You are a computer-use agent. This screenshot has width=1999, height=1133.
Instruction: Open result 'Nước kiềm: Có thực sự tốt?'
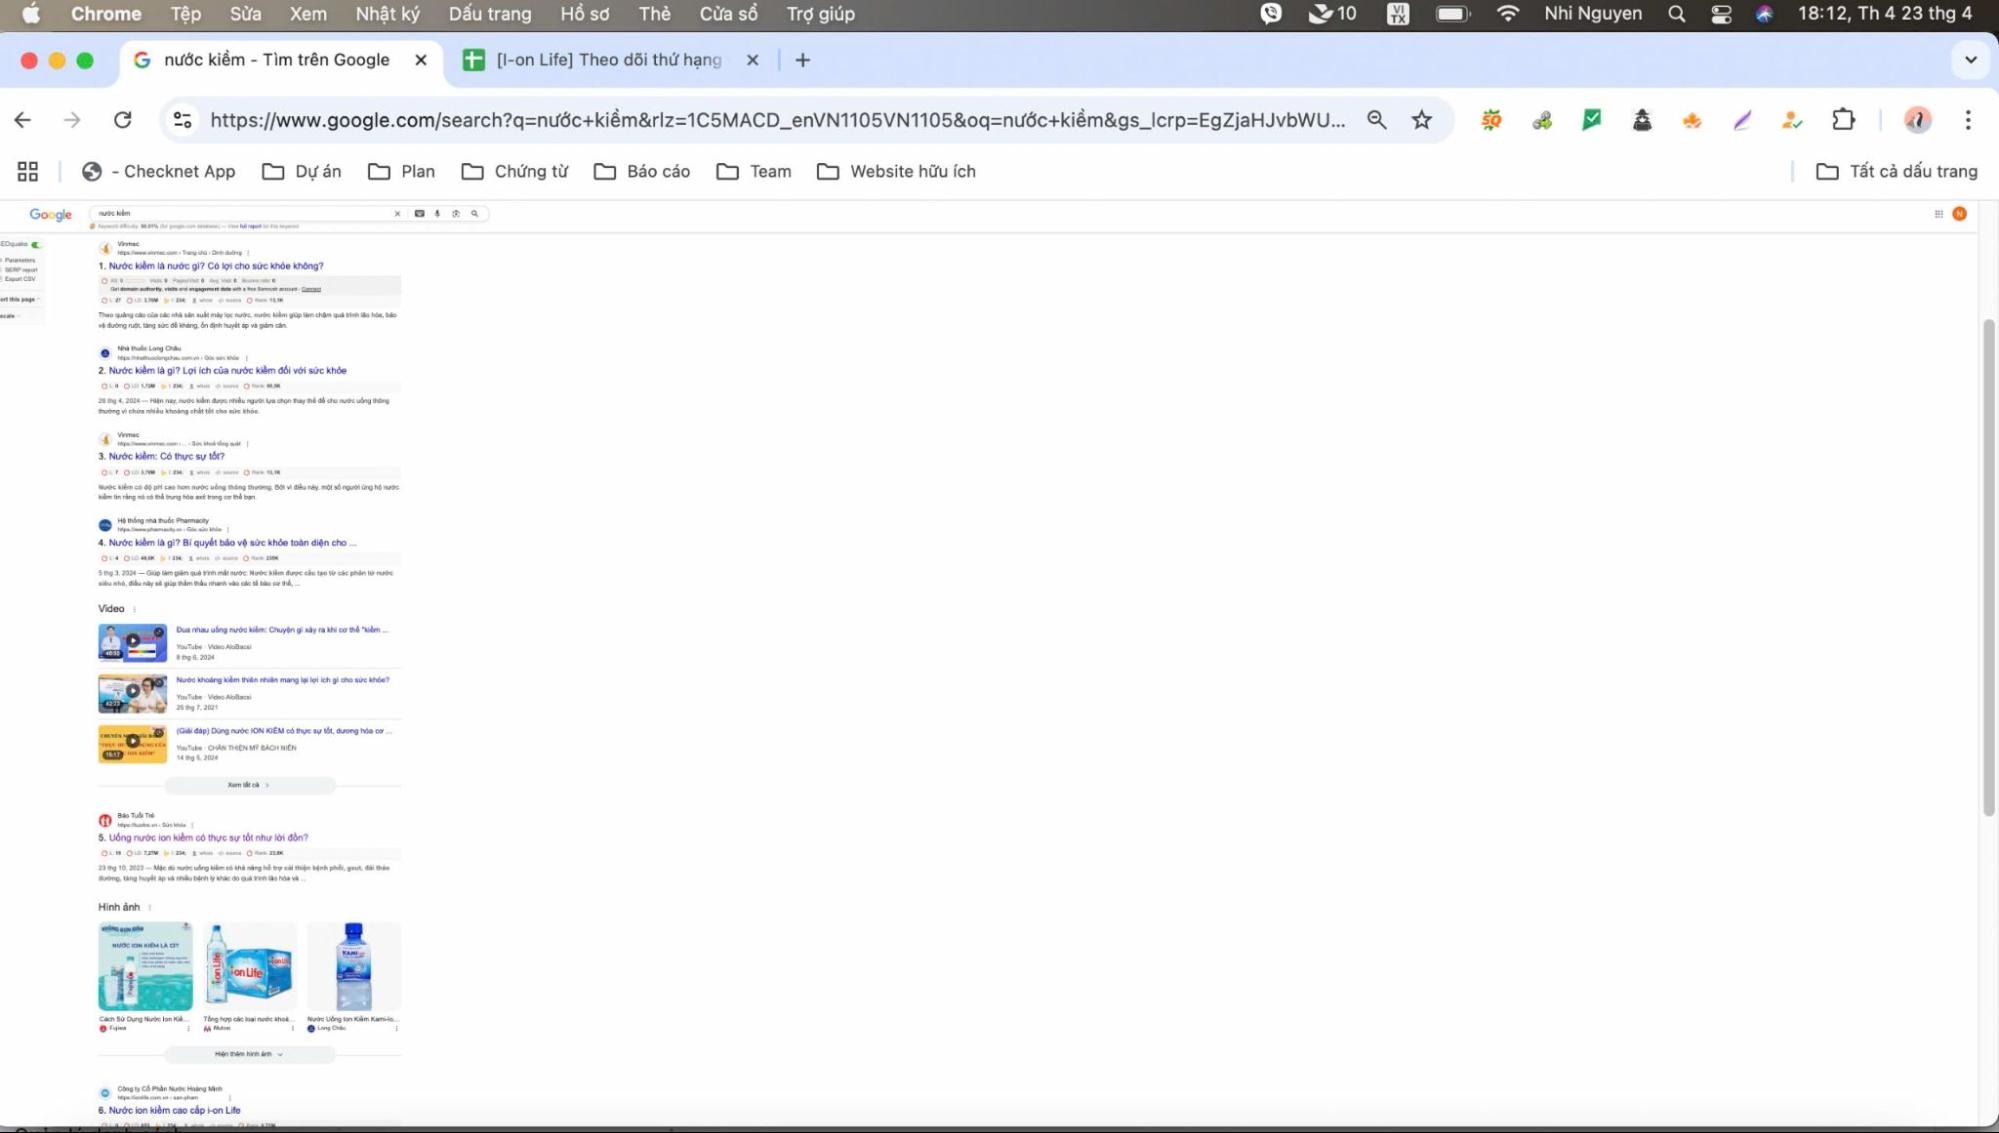pyautogui.click(x=166, y=456)
